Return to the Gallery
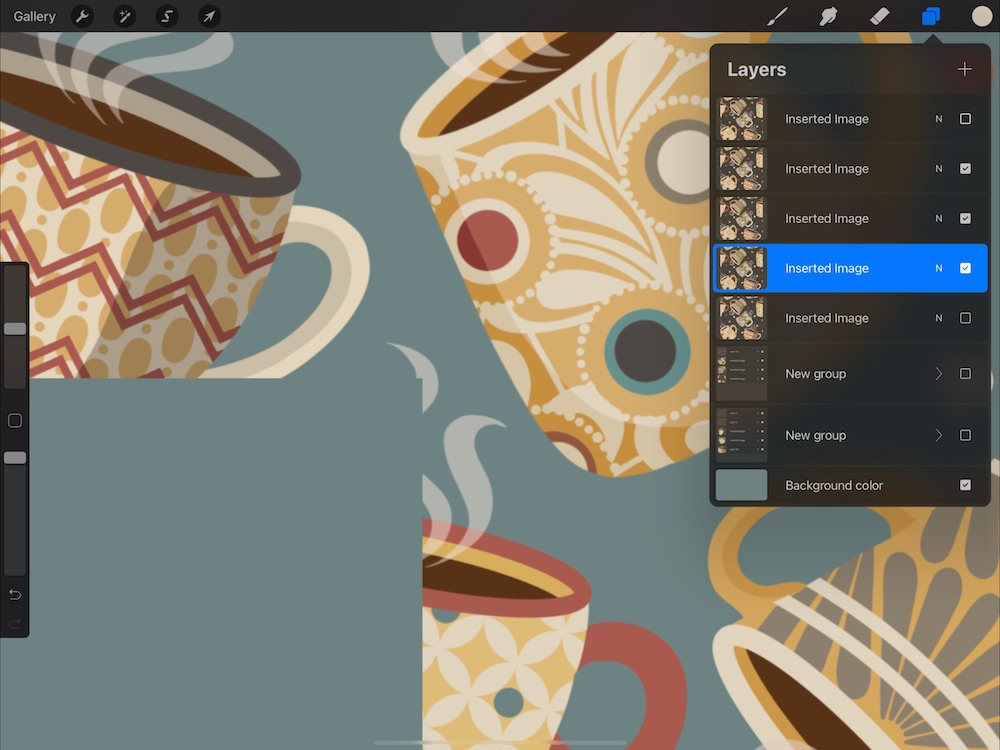Image resolution: width=1000 pixels, height=750 pixels. (35, 16)
